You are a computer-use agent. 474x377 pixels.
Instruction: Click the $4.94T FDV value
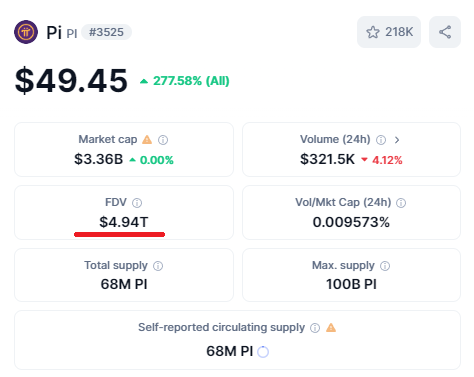point(124,222)
